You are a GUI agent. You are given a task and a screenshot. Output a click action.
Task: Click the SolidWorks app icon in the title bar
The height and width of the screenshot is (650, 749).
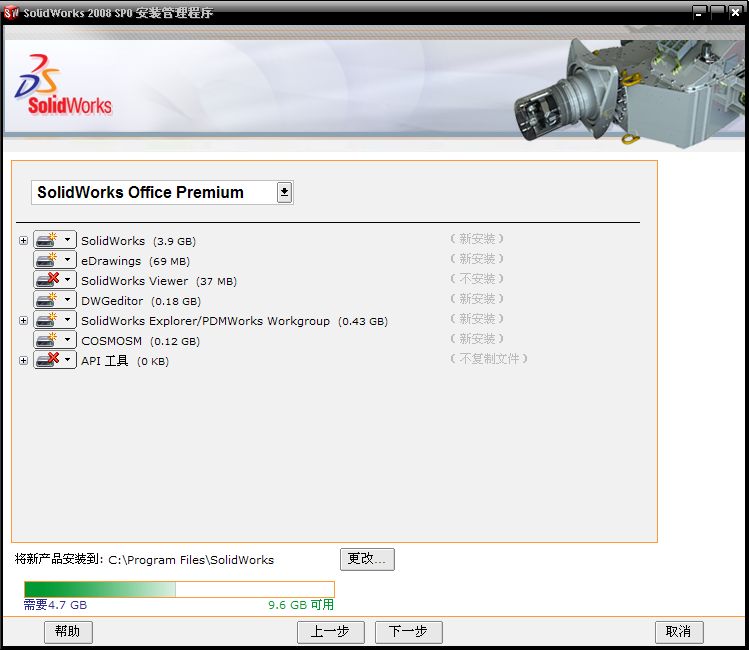coord(11,12)
